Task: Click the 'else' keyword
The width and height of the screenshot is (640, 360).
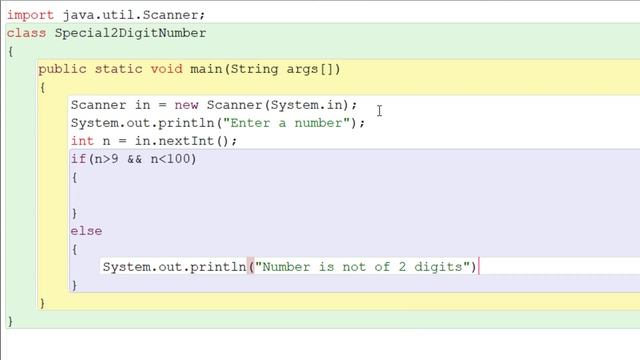Action: (86, 231)
